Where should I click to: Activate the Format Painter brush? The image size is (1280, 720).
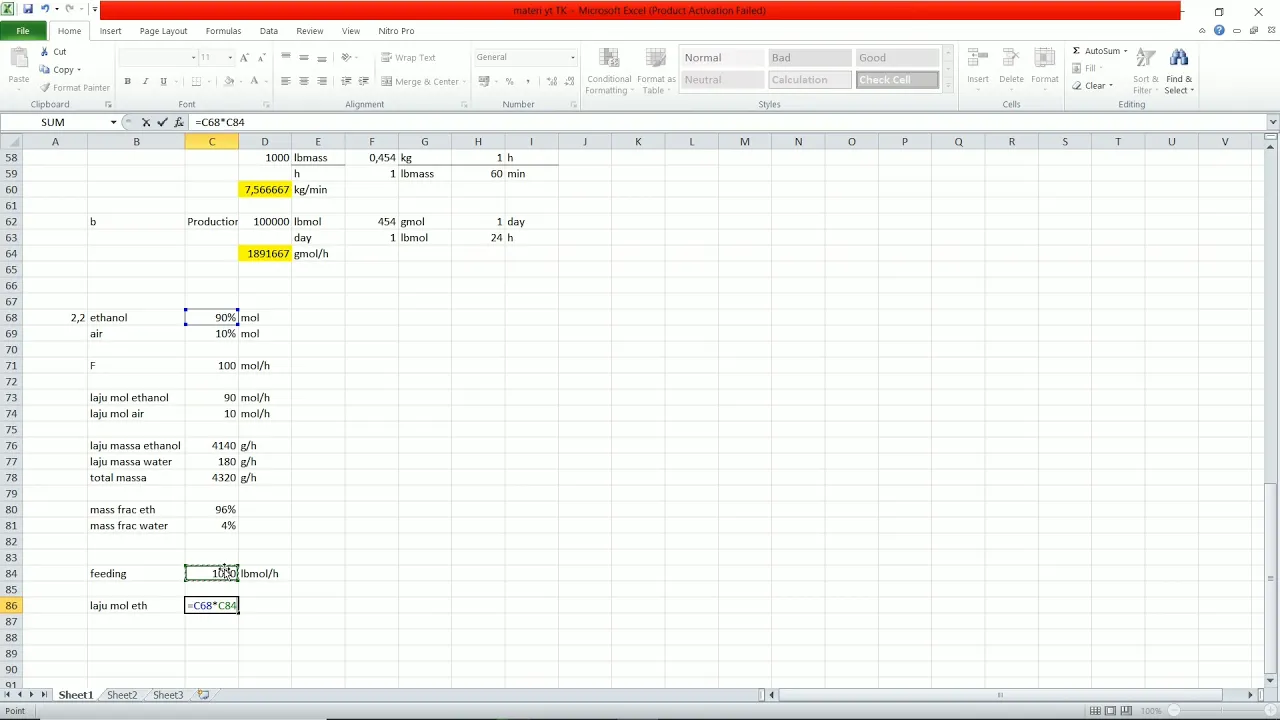coord(75,88)
